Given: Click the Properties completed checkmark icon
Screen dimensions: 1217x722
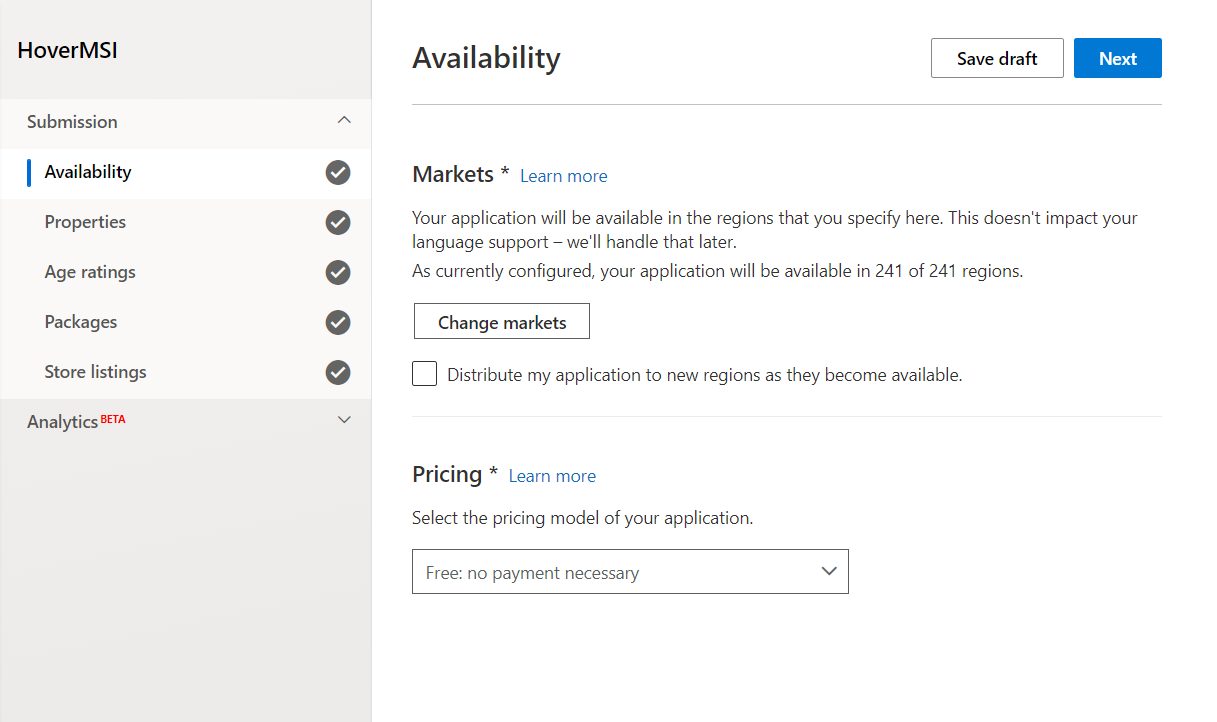Looking at the screenshot, I should point(338,223).
